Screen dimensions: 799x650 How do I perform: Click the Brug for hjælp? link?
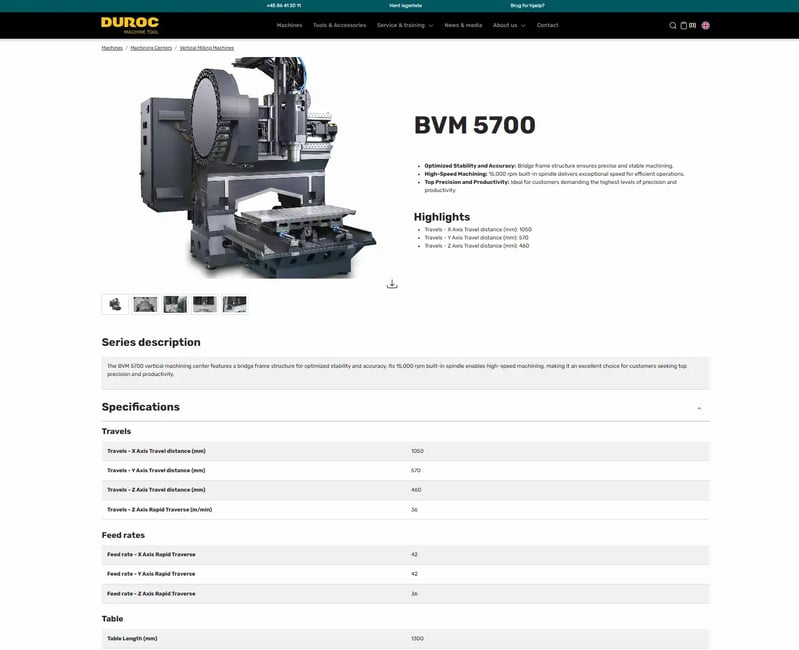pyautogui.click(x=527, y=6)
